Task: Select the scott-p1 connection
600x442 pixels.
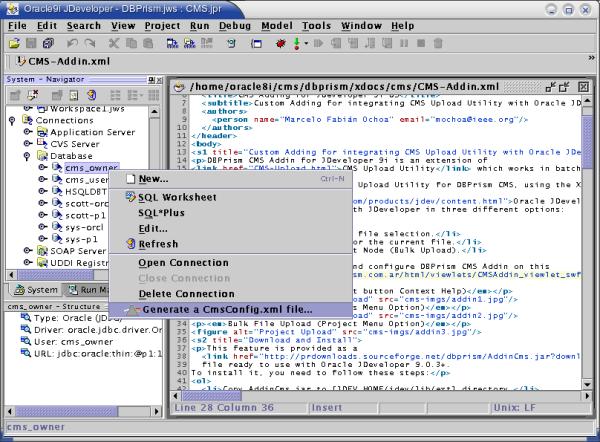Action: (85, 215)
